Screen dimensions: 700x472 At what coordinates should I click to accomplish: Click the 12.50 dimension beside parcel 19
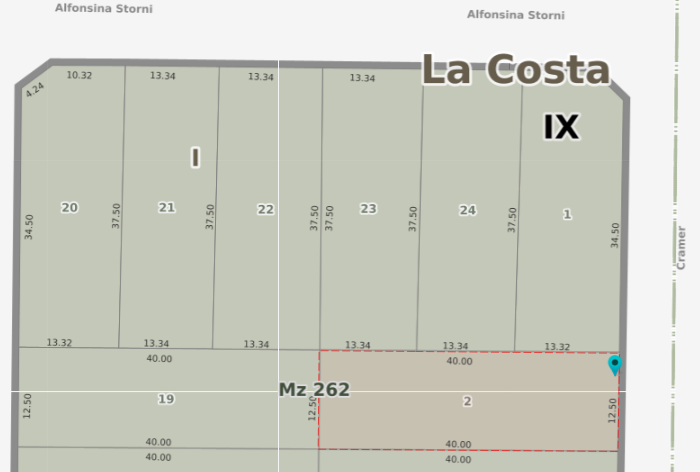click(x=27, y=406)
